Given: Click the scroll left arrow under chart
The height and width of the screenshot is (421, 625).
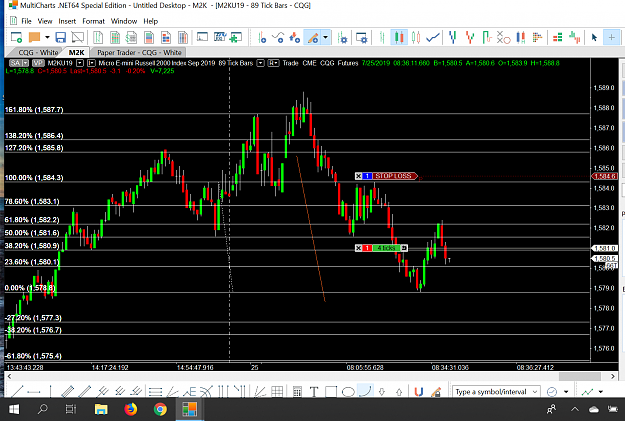Looking at the screenshot, I should pos(9,376).
